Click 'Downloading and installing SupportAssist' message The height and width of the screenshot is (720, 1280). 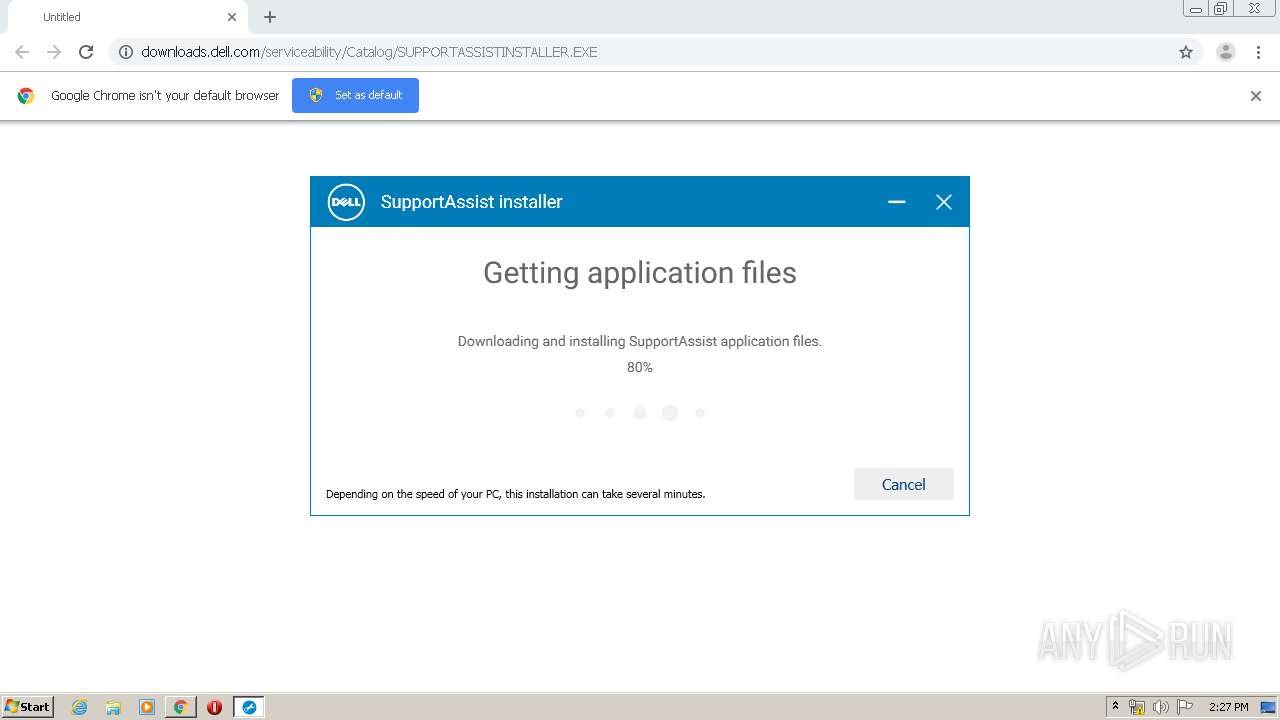click(640, 341)
